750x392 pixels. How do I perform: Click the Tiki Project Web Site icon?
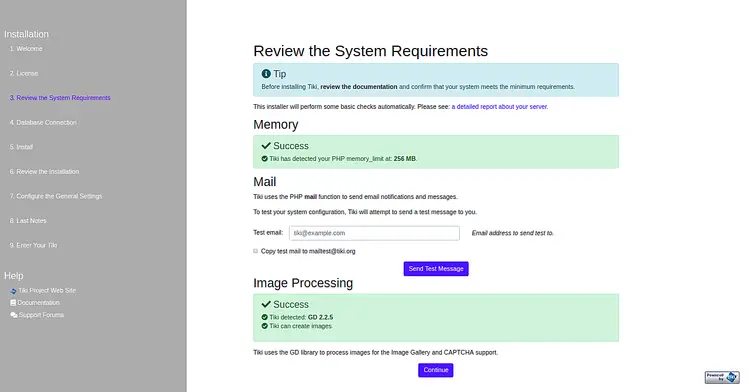coord(13,291)
